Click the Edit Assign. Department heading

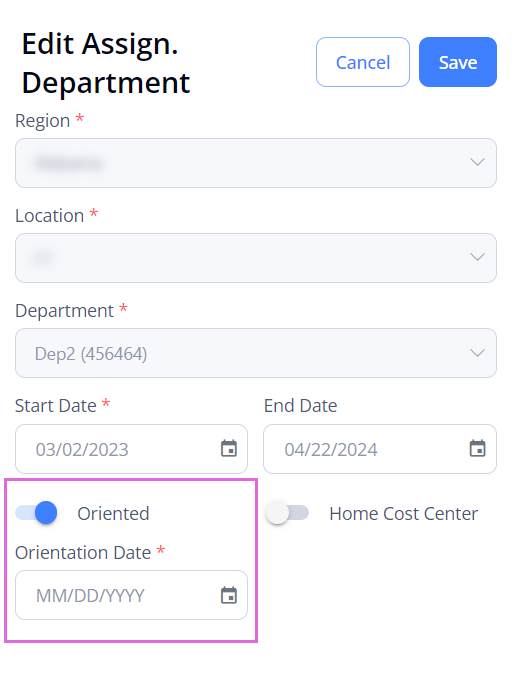[106, 63]
